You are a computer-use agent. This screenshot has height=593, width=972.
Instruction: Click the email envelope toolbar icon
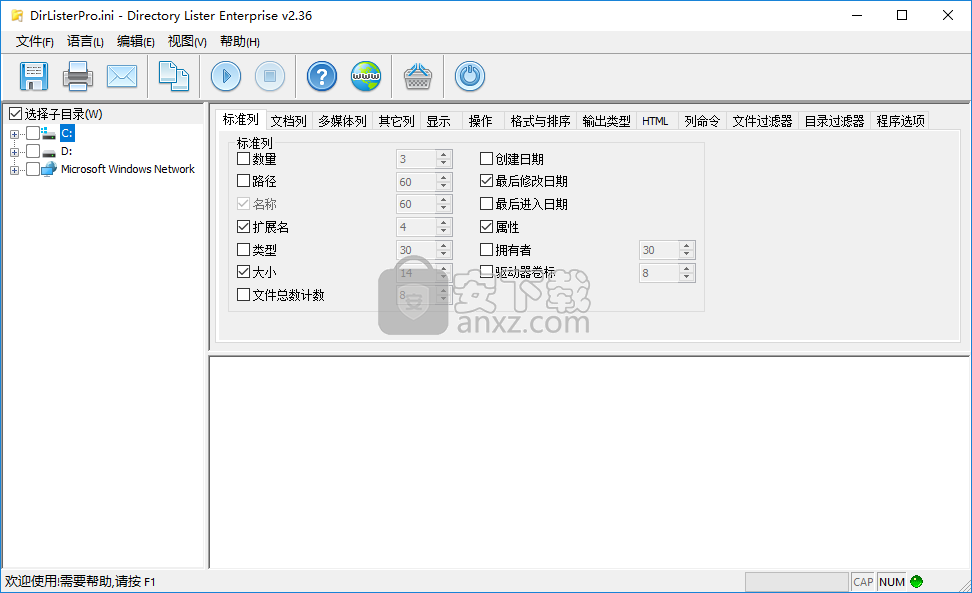pos(121,76)
